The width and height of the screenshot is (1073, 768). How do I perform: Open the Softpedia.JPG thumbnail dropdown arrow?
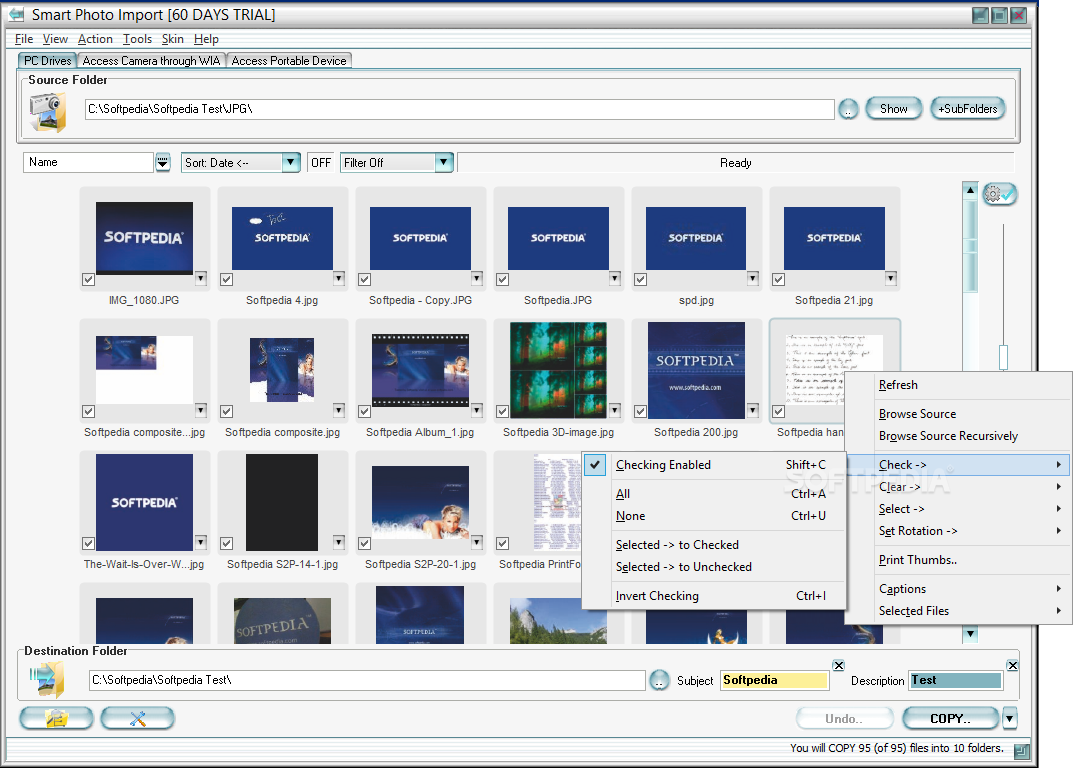click(615, 278)
